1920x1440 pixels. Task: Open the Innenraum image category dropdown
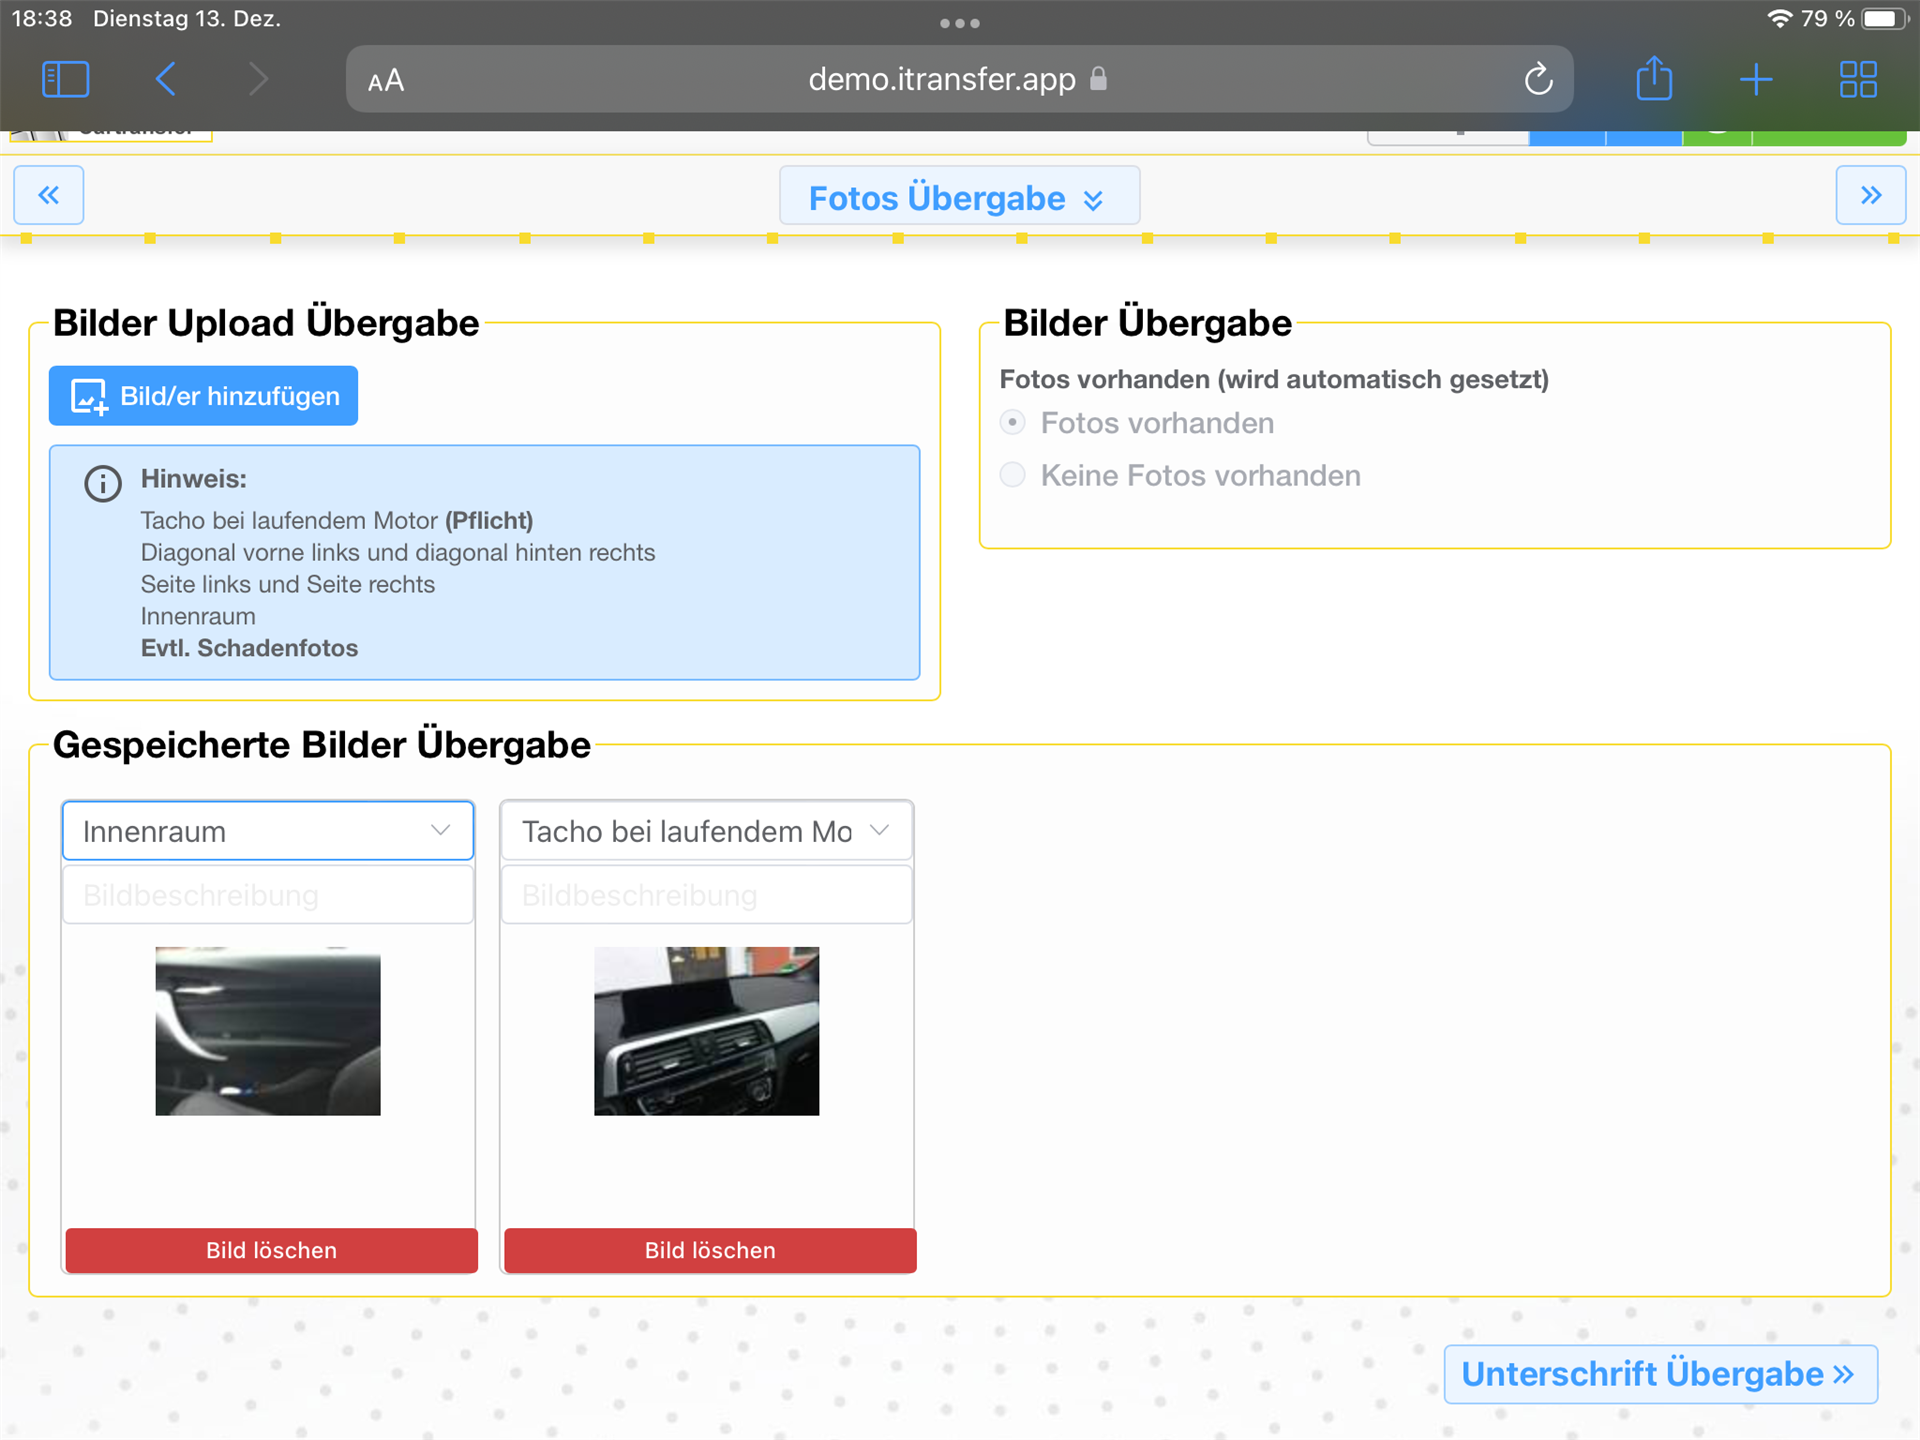(268, 831)
